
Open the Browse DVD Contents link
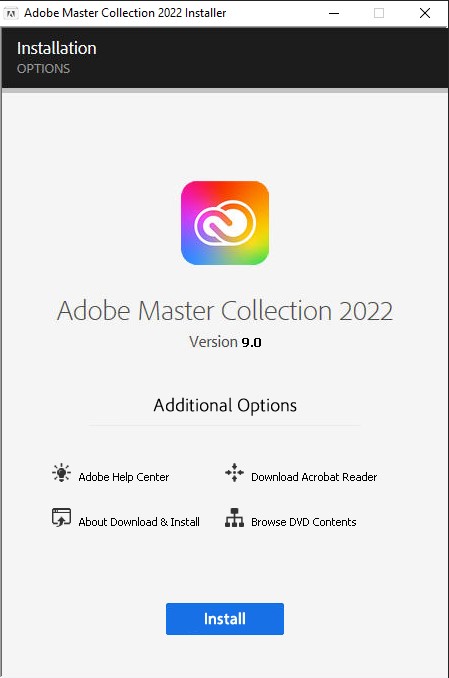(x=304, y=522)
